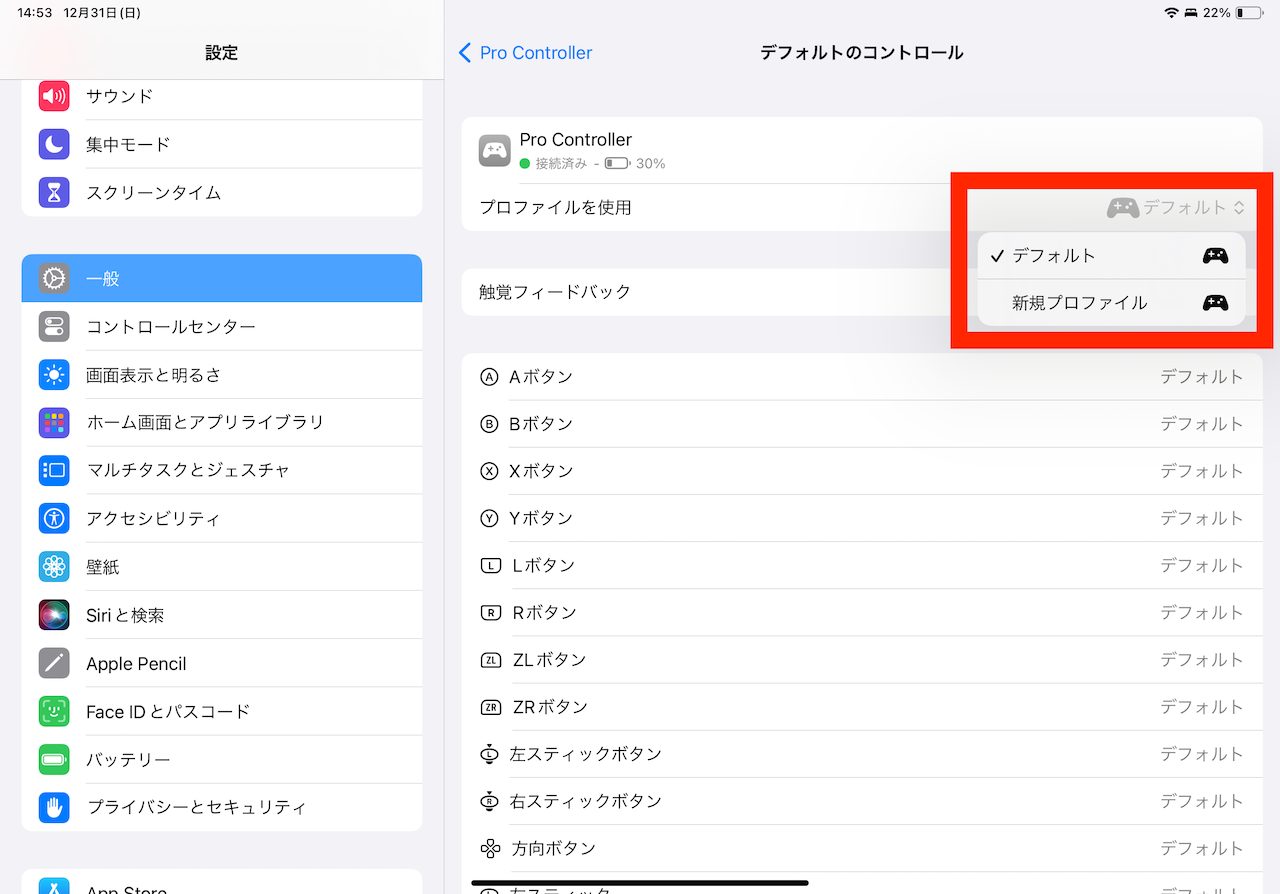Tap the Apple Pencil icon

pyautogui.click(x=54, y=663)
